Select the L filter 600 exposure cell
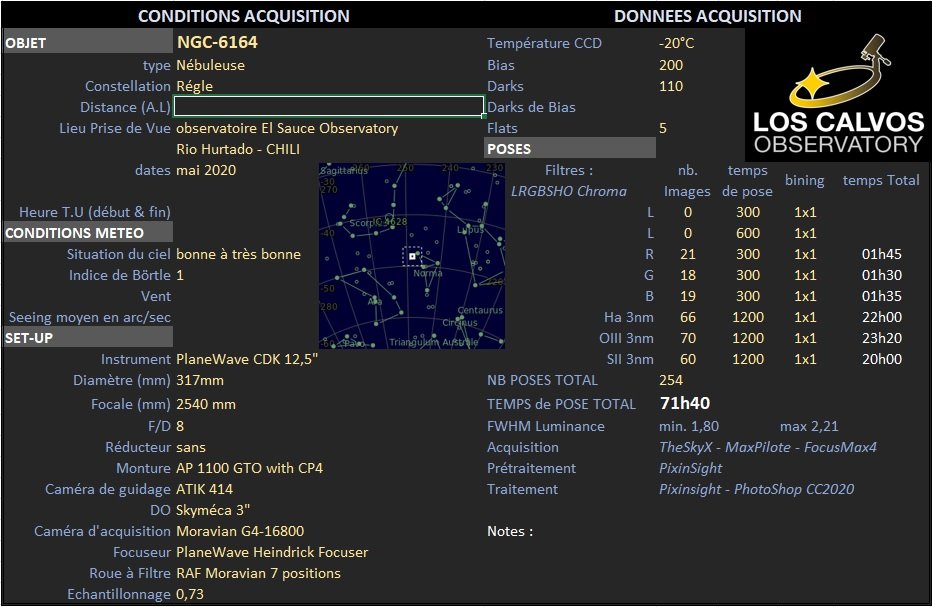Viewport: 932px width, 607px height. coord(748,233)
